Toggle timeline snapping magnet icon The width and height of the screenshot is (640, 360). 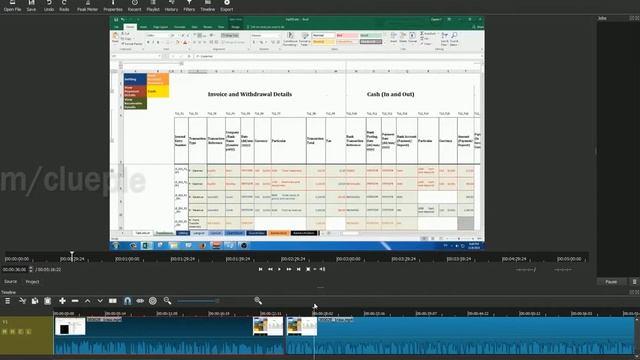pos(127,301)
